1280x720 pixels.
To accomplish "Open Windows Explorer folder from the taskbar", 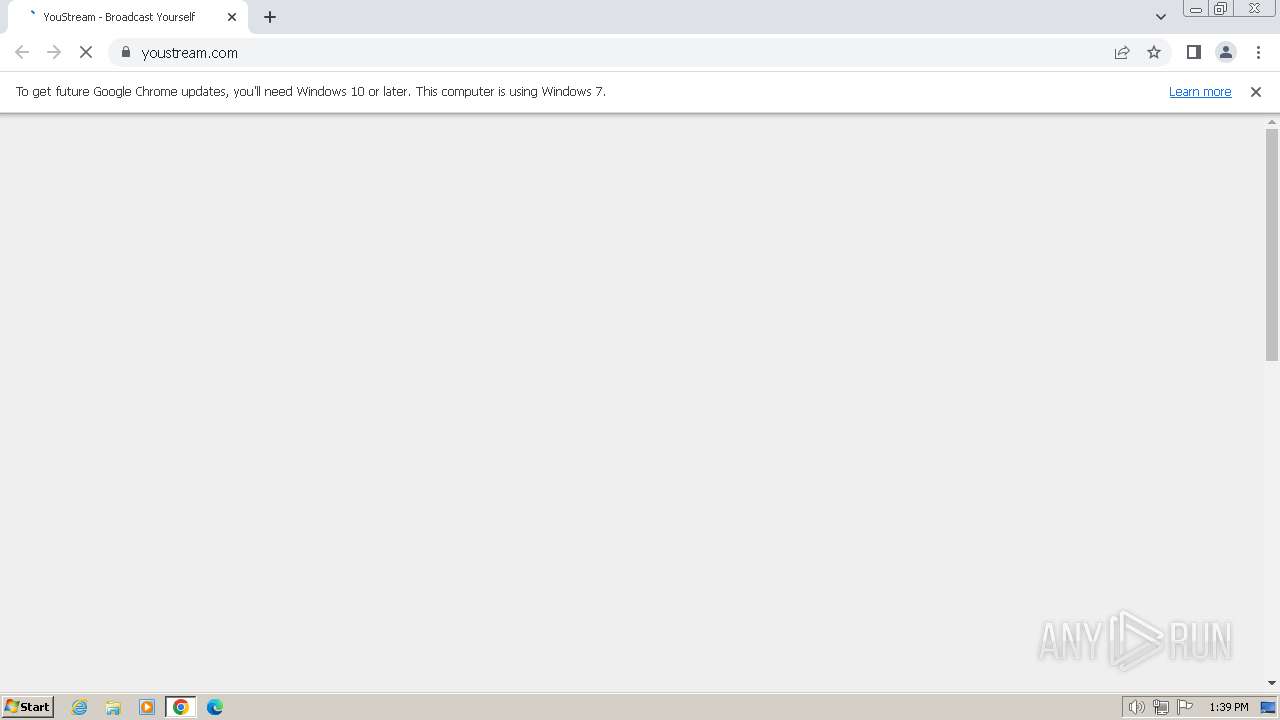I will (113, 707).
